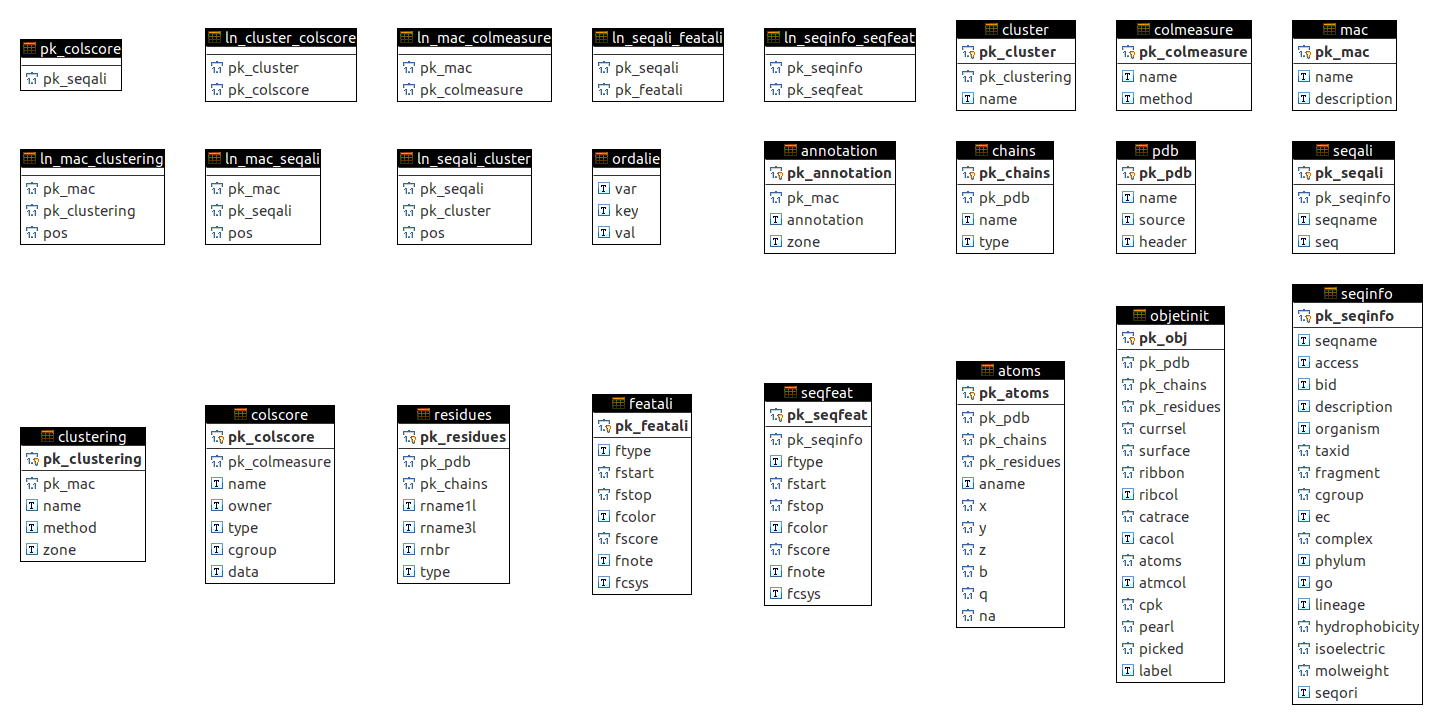Click the table icon in seqinfo header
Viewport: 1443px width, 725px height.
[1331, 294]
